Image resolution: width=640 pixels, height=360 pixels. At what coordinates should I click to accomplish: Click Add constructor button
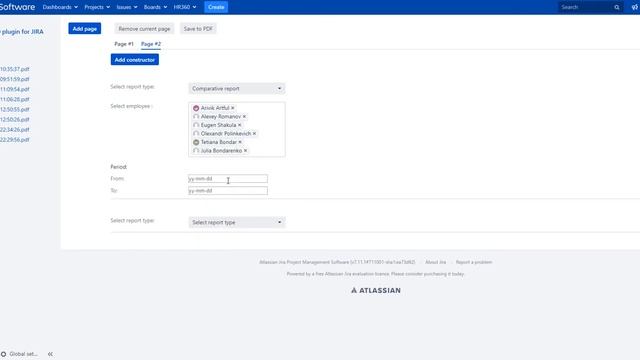coord(135,60)
